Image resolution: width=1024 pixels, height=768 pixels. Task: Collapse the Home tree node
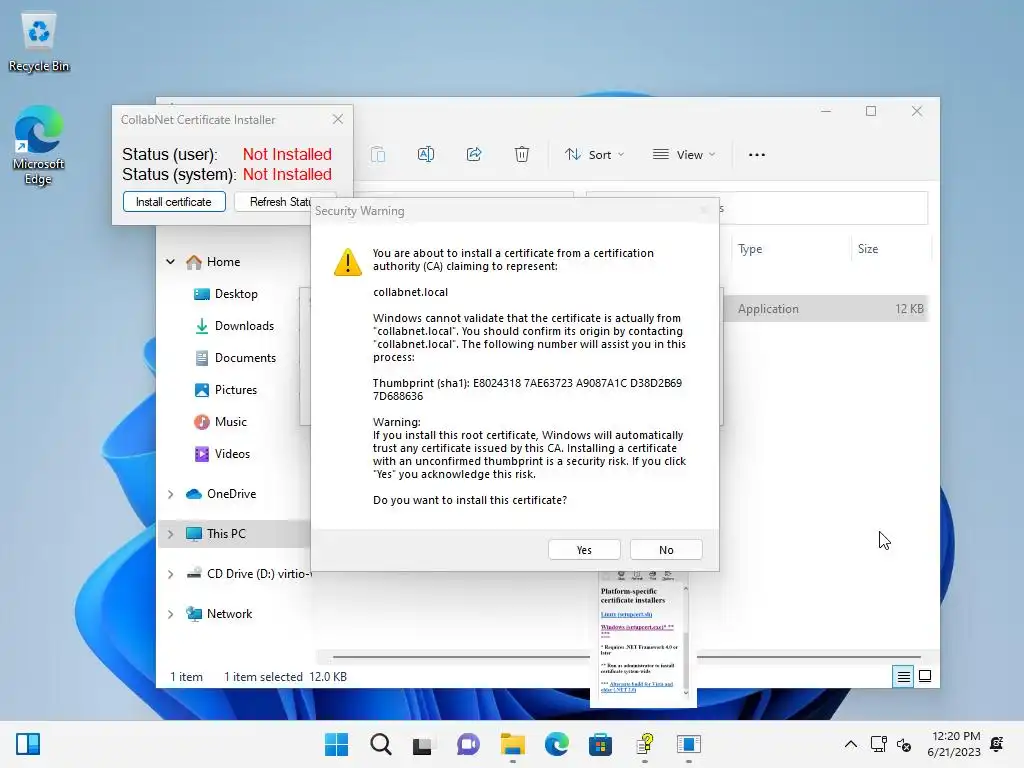click(x=170, y=262)
